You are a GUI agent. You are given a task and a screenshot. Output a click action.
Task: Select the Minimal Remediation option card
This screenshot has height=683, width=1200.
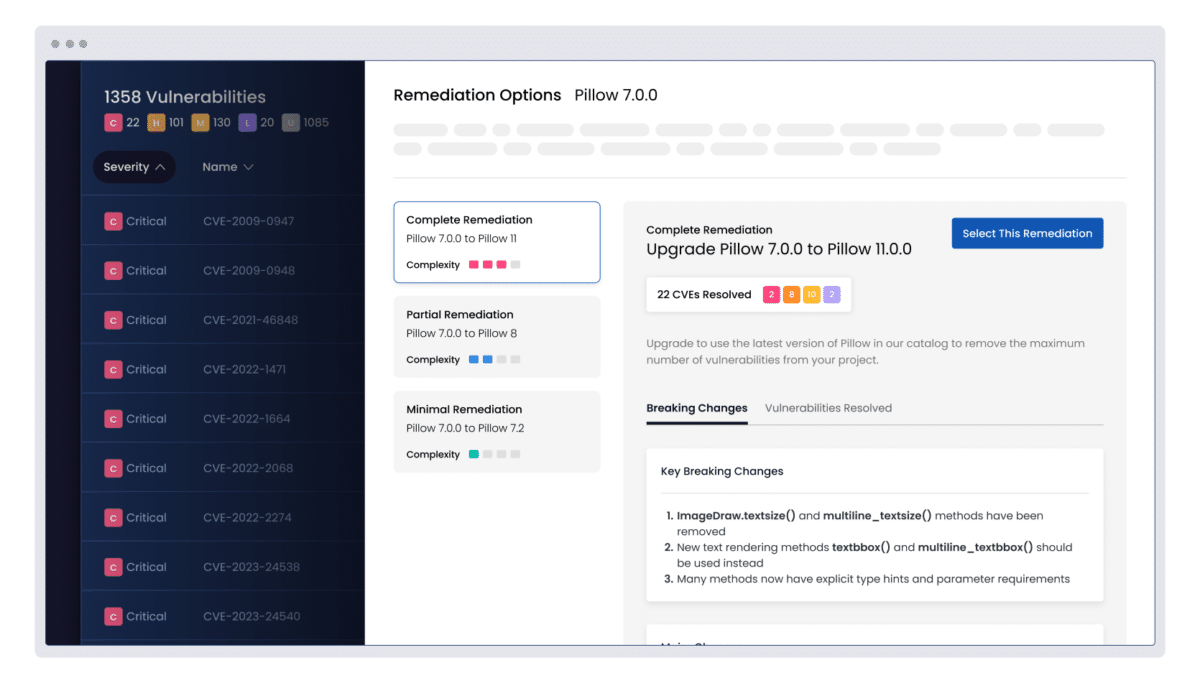pos(497,431)
